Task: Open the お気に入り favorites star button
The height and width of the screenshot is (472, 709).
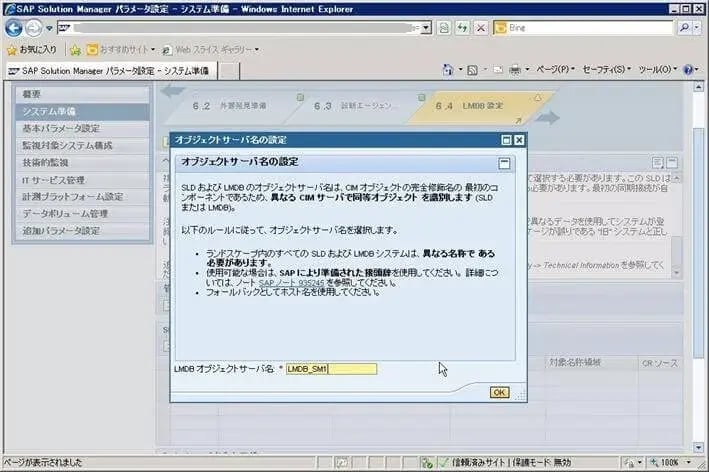Action: coord(32,49)
